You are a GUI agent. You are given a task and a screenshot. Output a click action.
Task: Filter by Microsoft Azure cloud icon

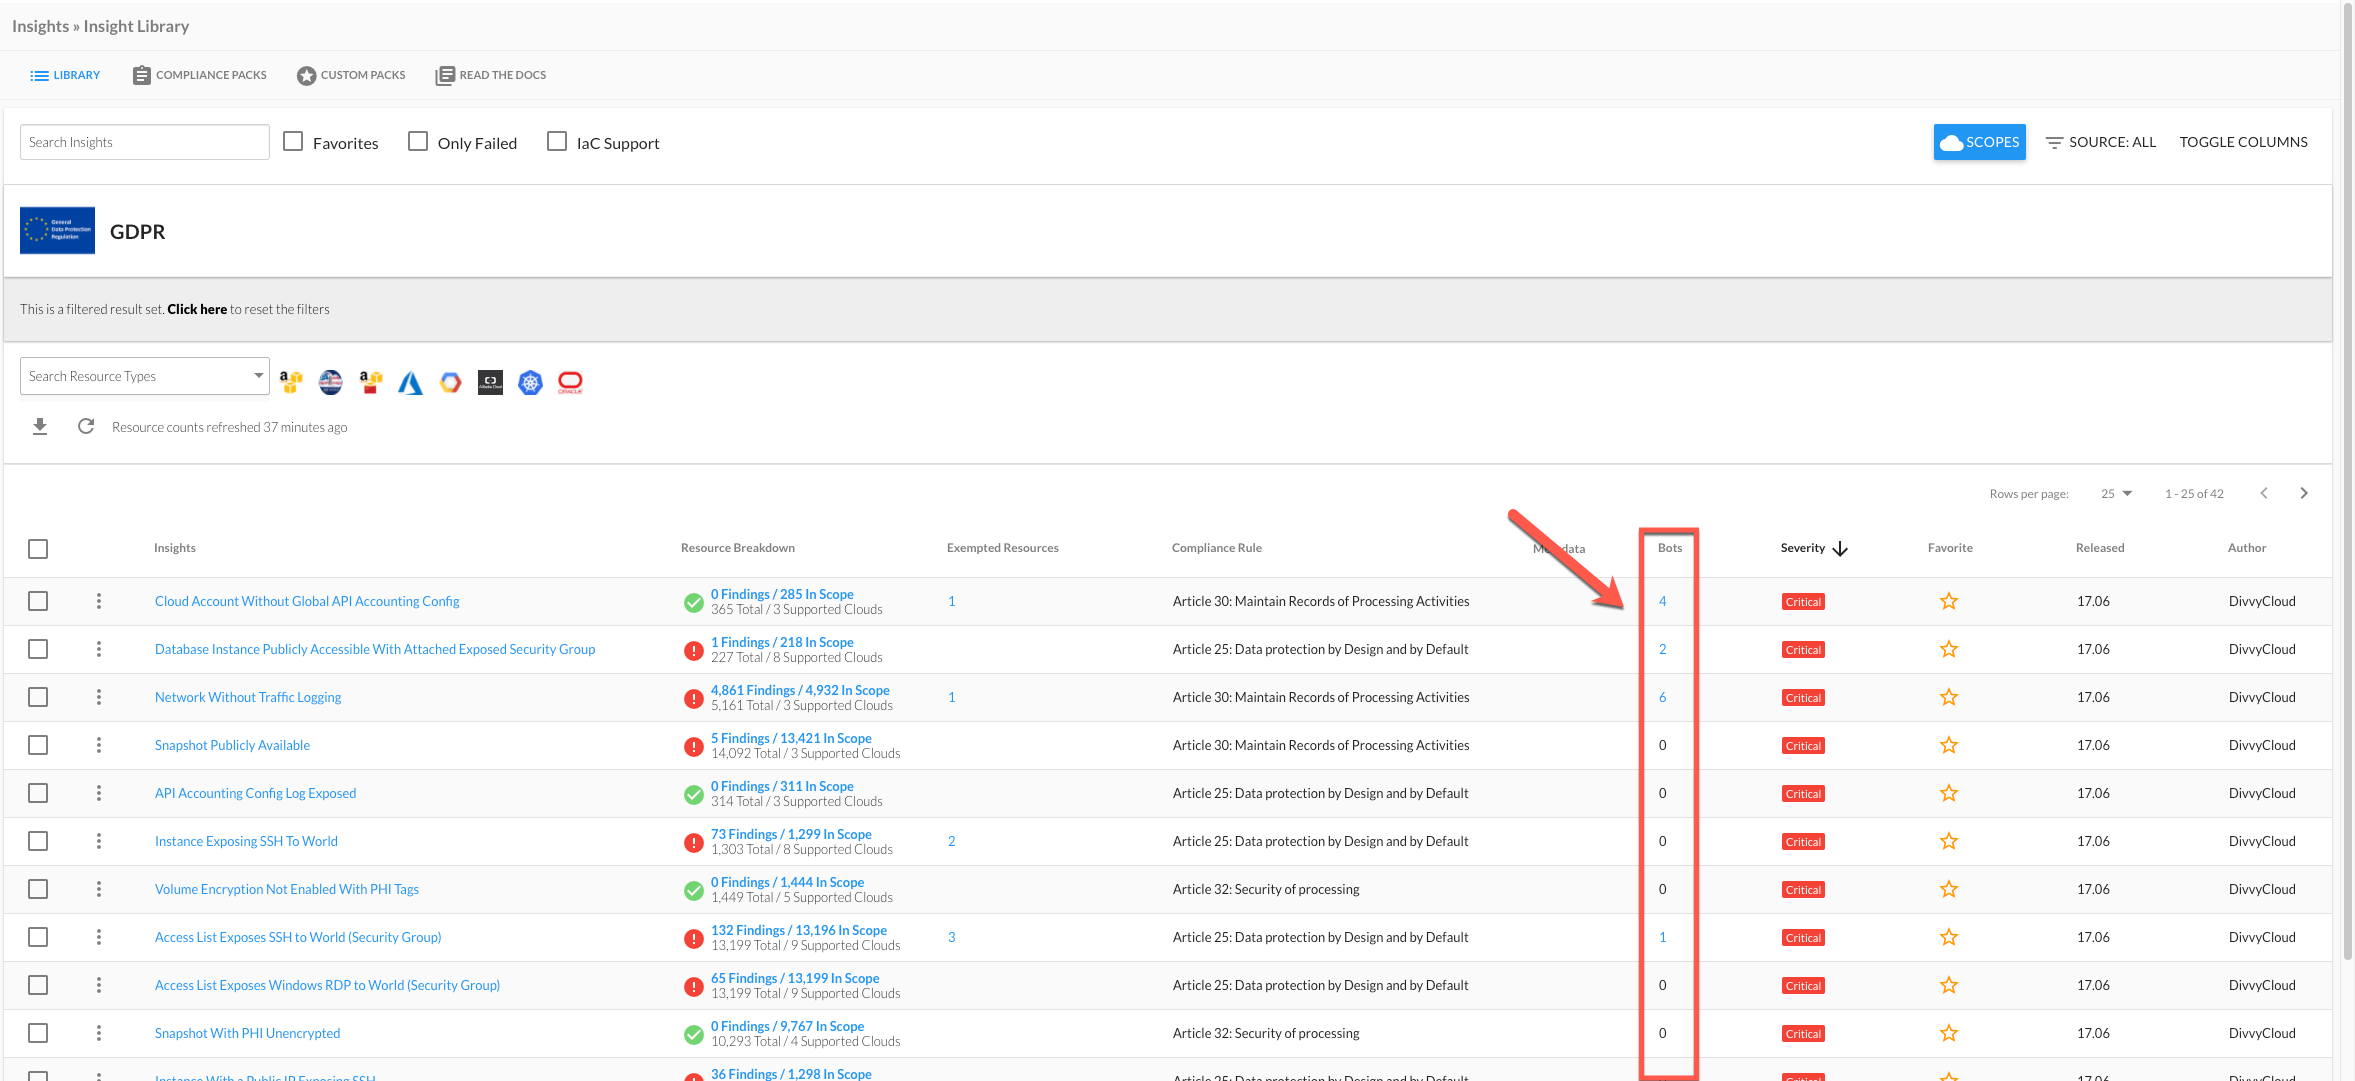pyautogui.click(x=410, y=382)
